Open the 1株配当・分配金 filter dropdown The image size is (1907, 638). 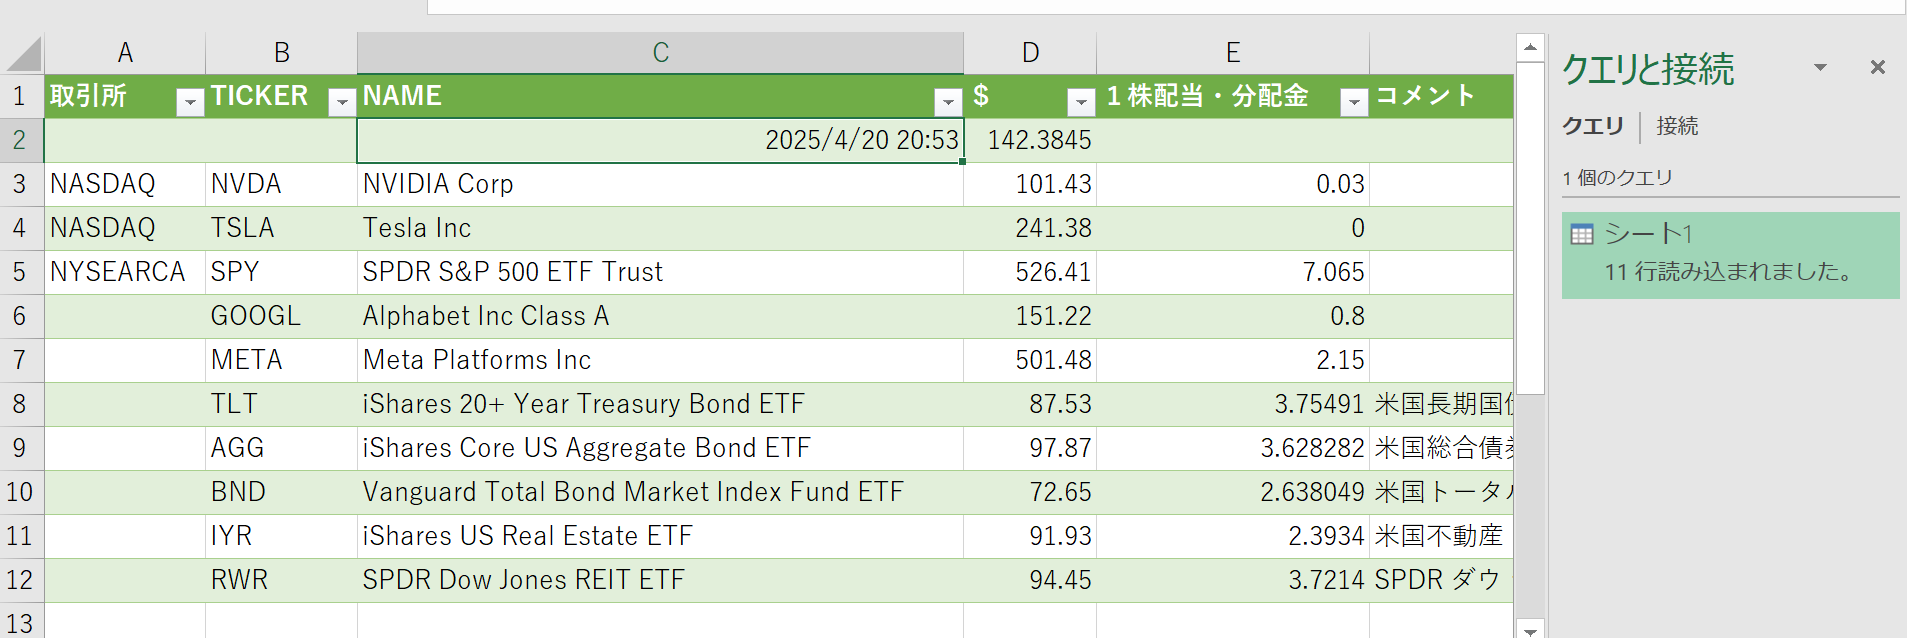[1354, 102]
